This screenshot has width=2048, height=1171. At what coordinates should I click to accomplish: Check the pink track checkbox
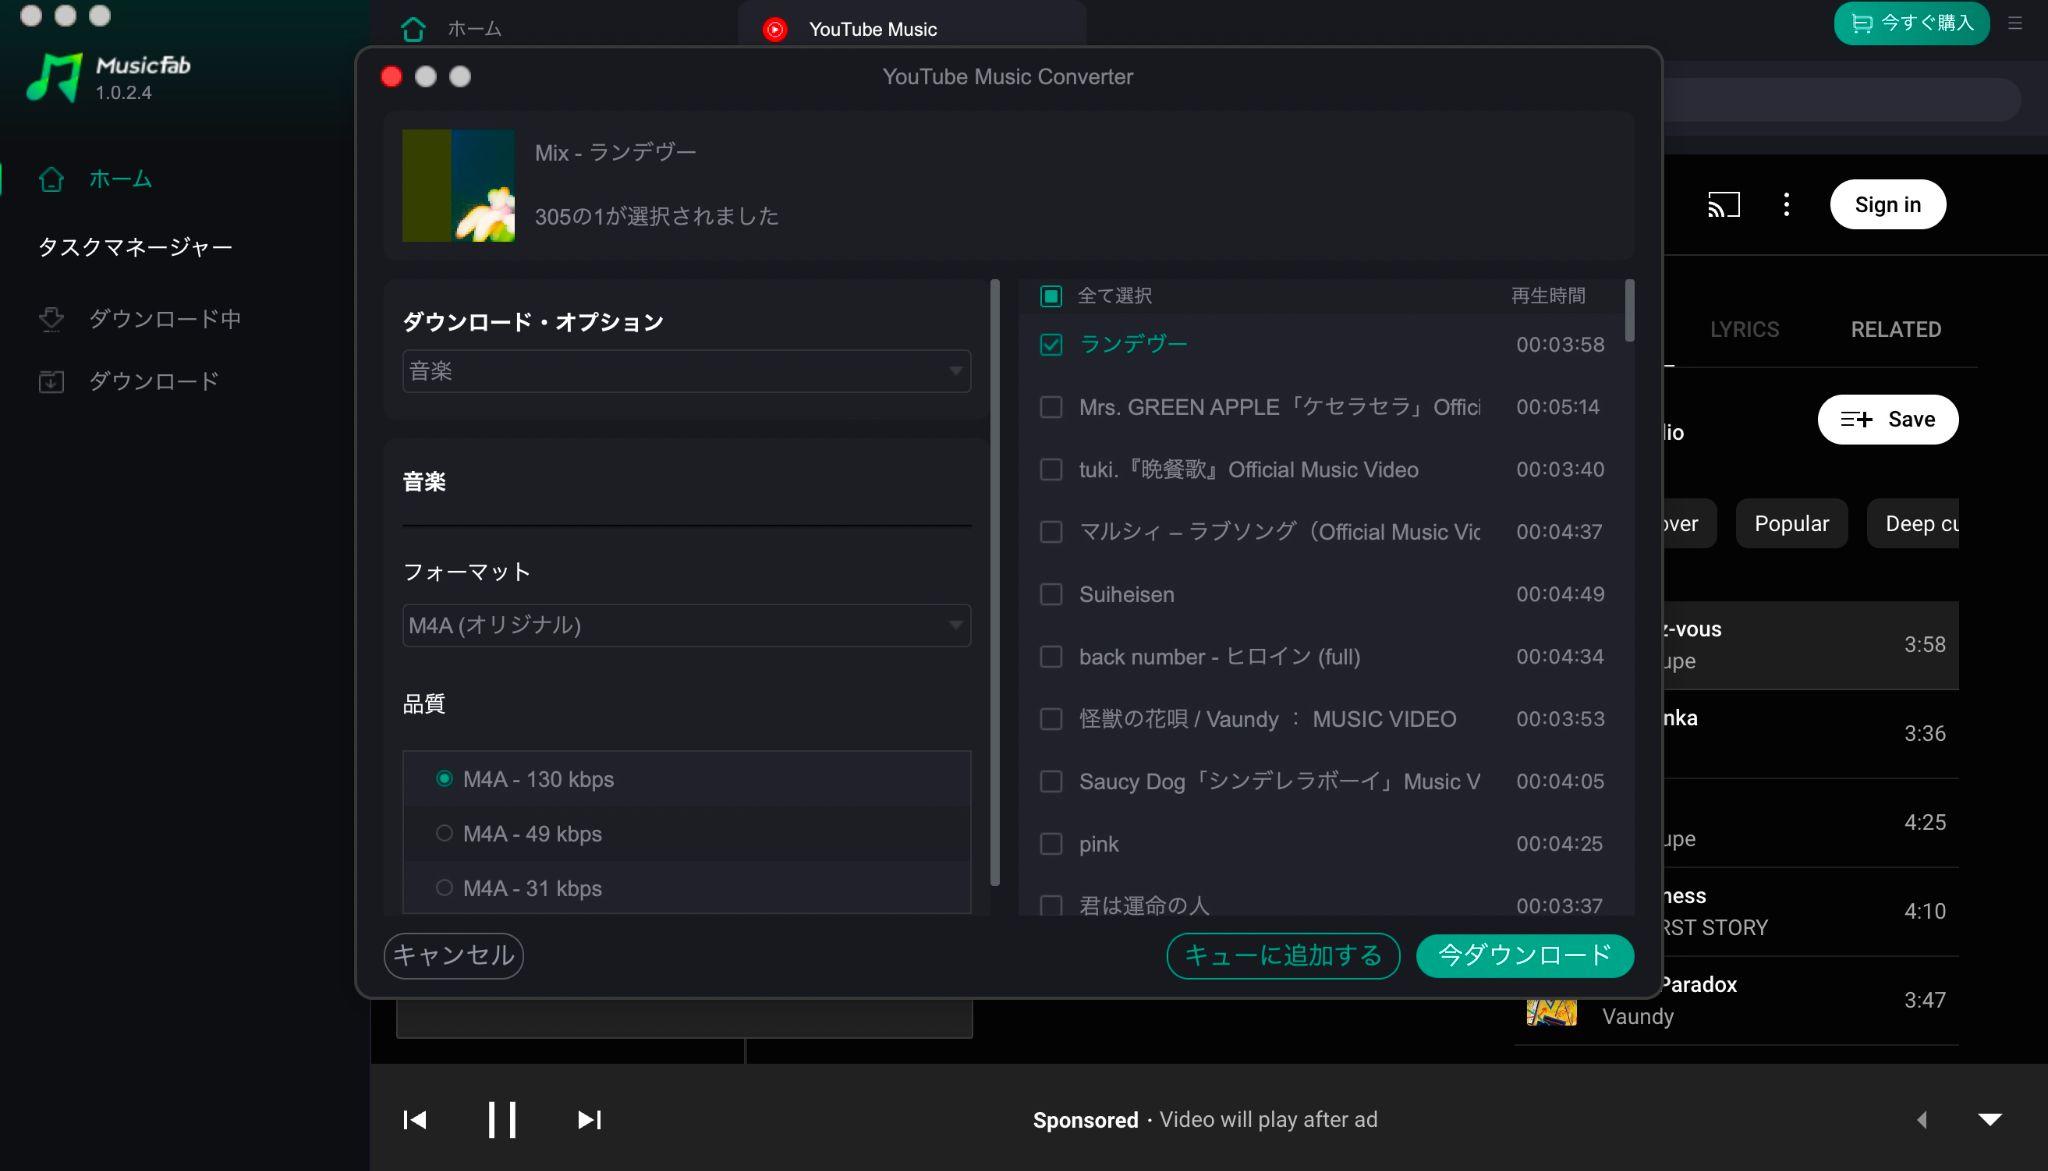tap(1050, 844)
